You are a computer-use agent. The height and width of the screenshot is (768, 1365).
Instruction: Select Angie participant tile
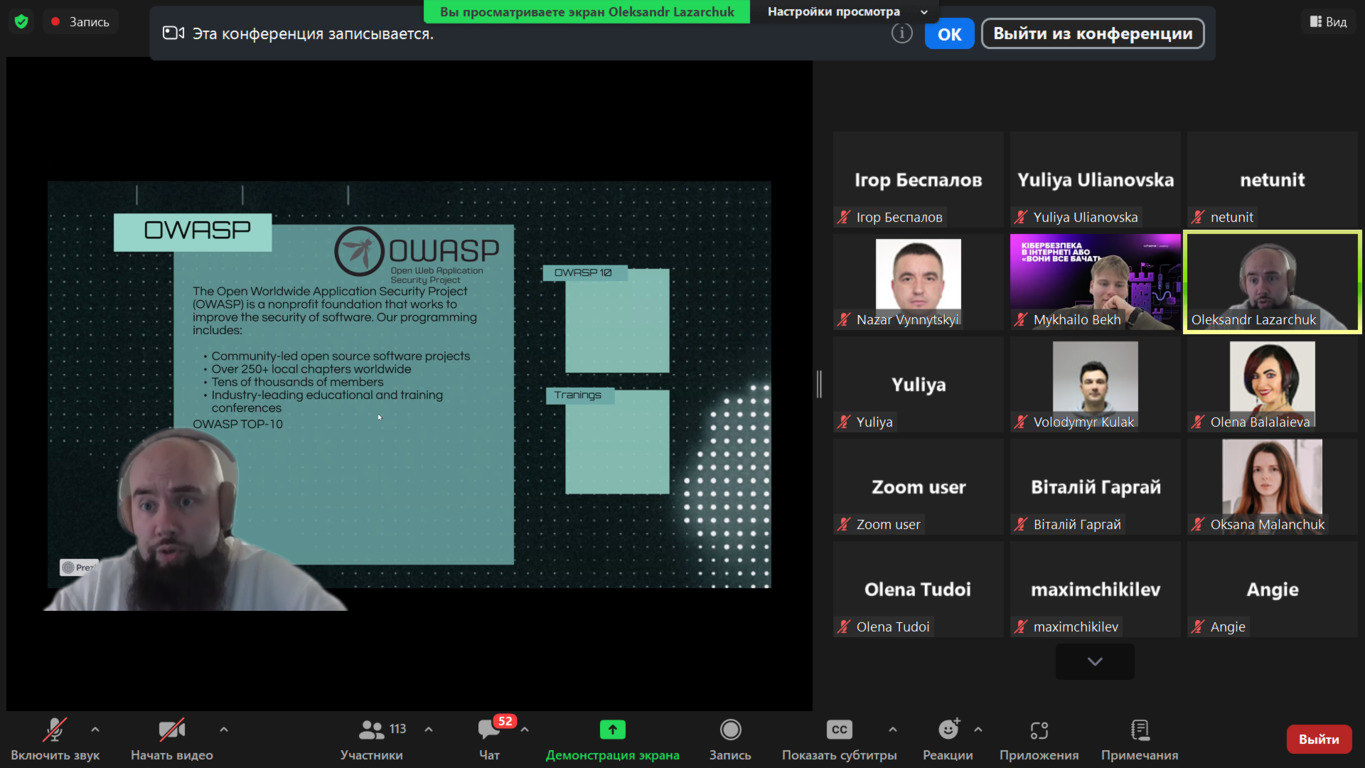click(1272, 590)
